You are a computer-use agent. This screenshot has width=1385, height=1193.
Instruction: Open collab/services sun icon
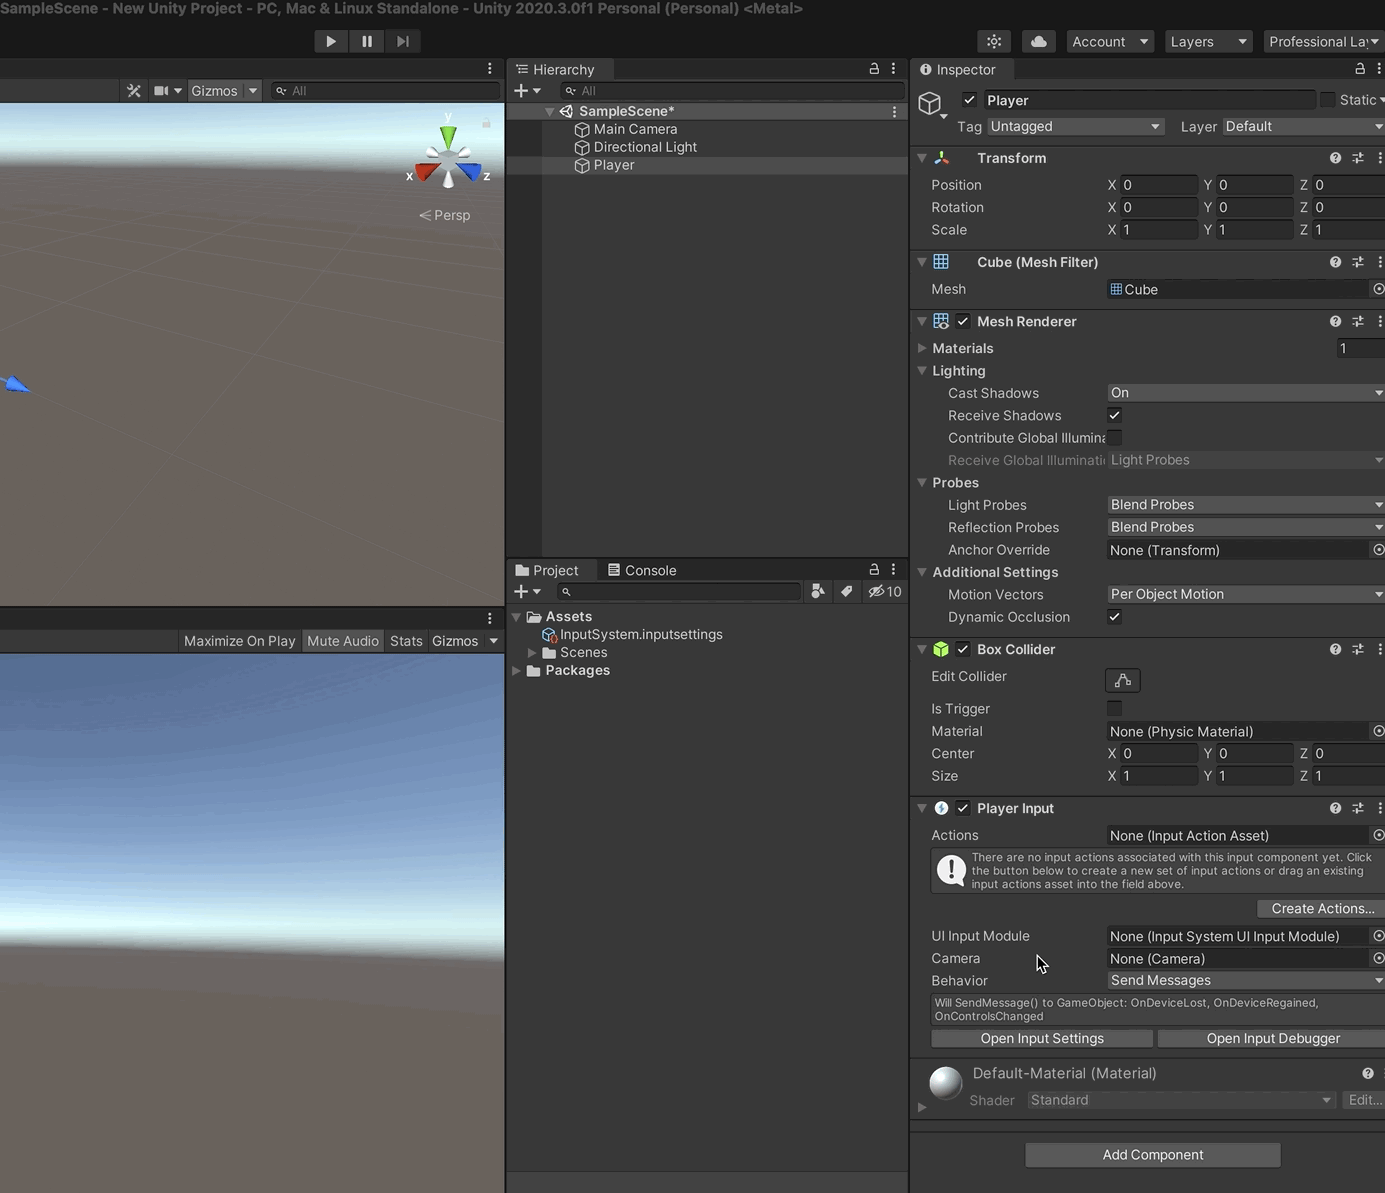[994, 41]
